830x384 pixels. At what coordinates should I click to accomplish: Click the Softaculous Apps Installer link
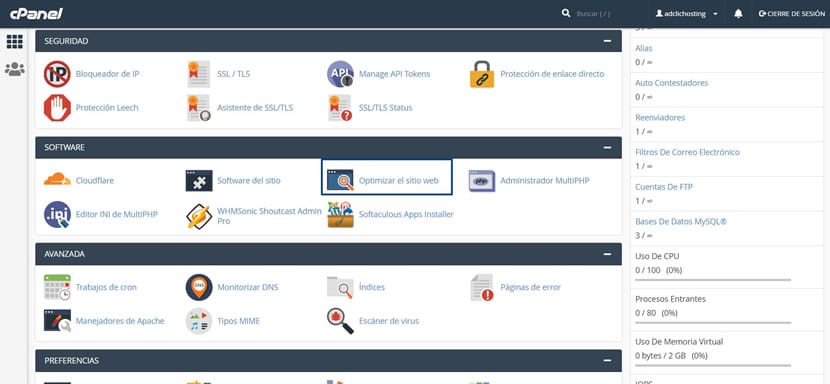406,215
